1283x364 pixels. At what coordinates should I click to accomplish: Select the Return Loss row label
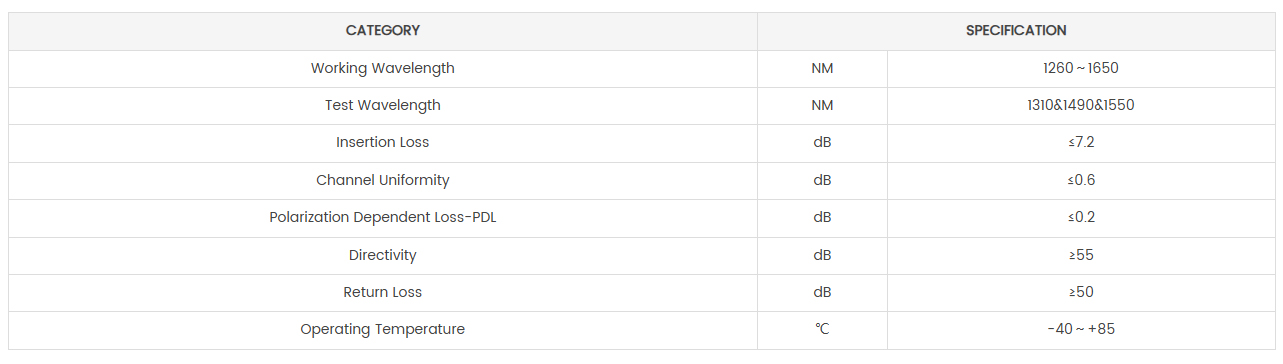pos(383,292)
